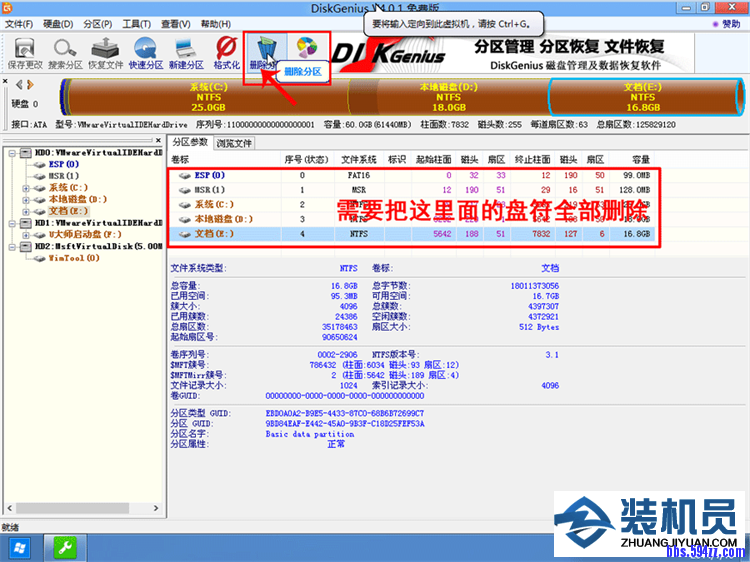Launch 快速分区 (Quick Partition) from toolbar
The image size is (750, 562).
(146, 52)
